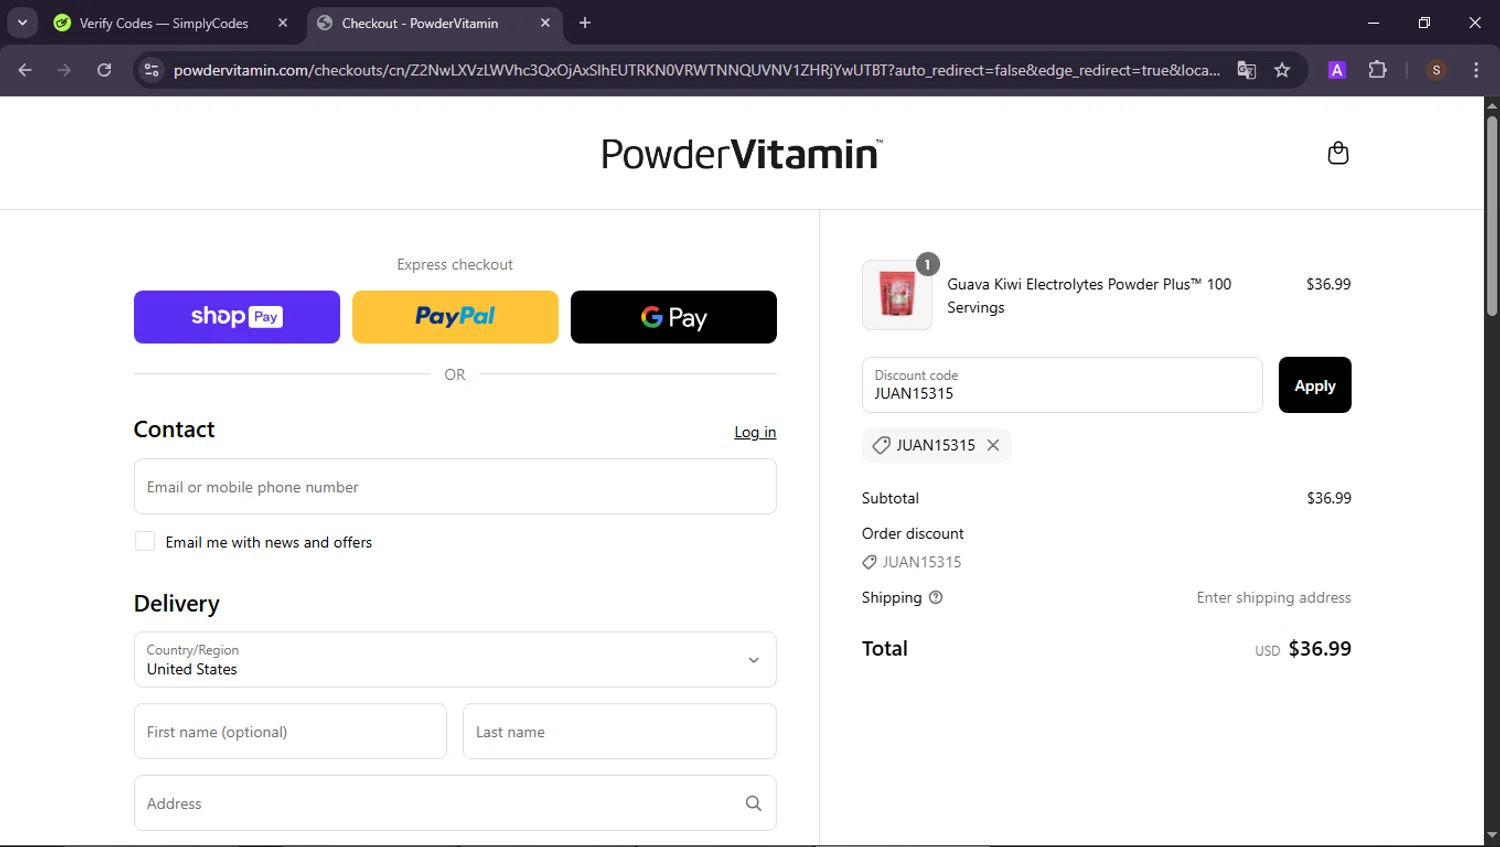Screen dimensions: 1500x847
Task: Click the page vertical scrollbar
Action: (1492, 215)
